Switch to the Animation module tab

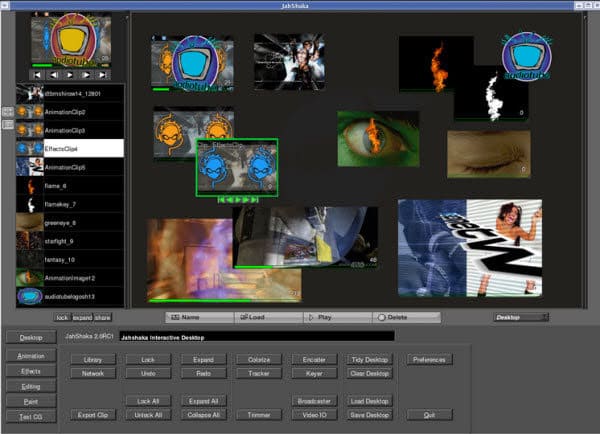31,356
